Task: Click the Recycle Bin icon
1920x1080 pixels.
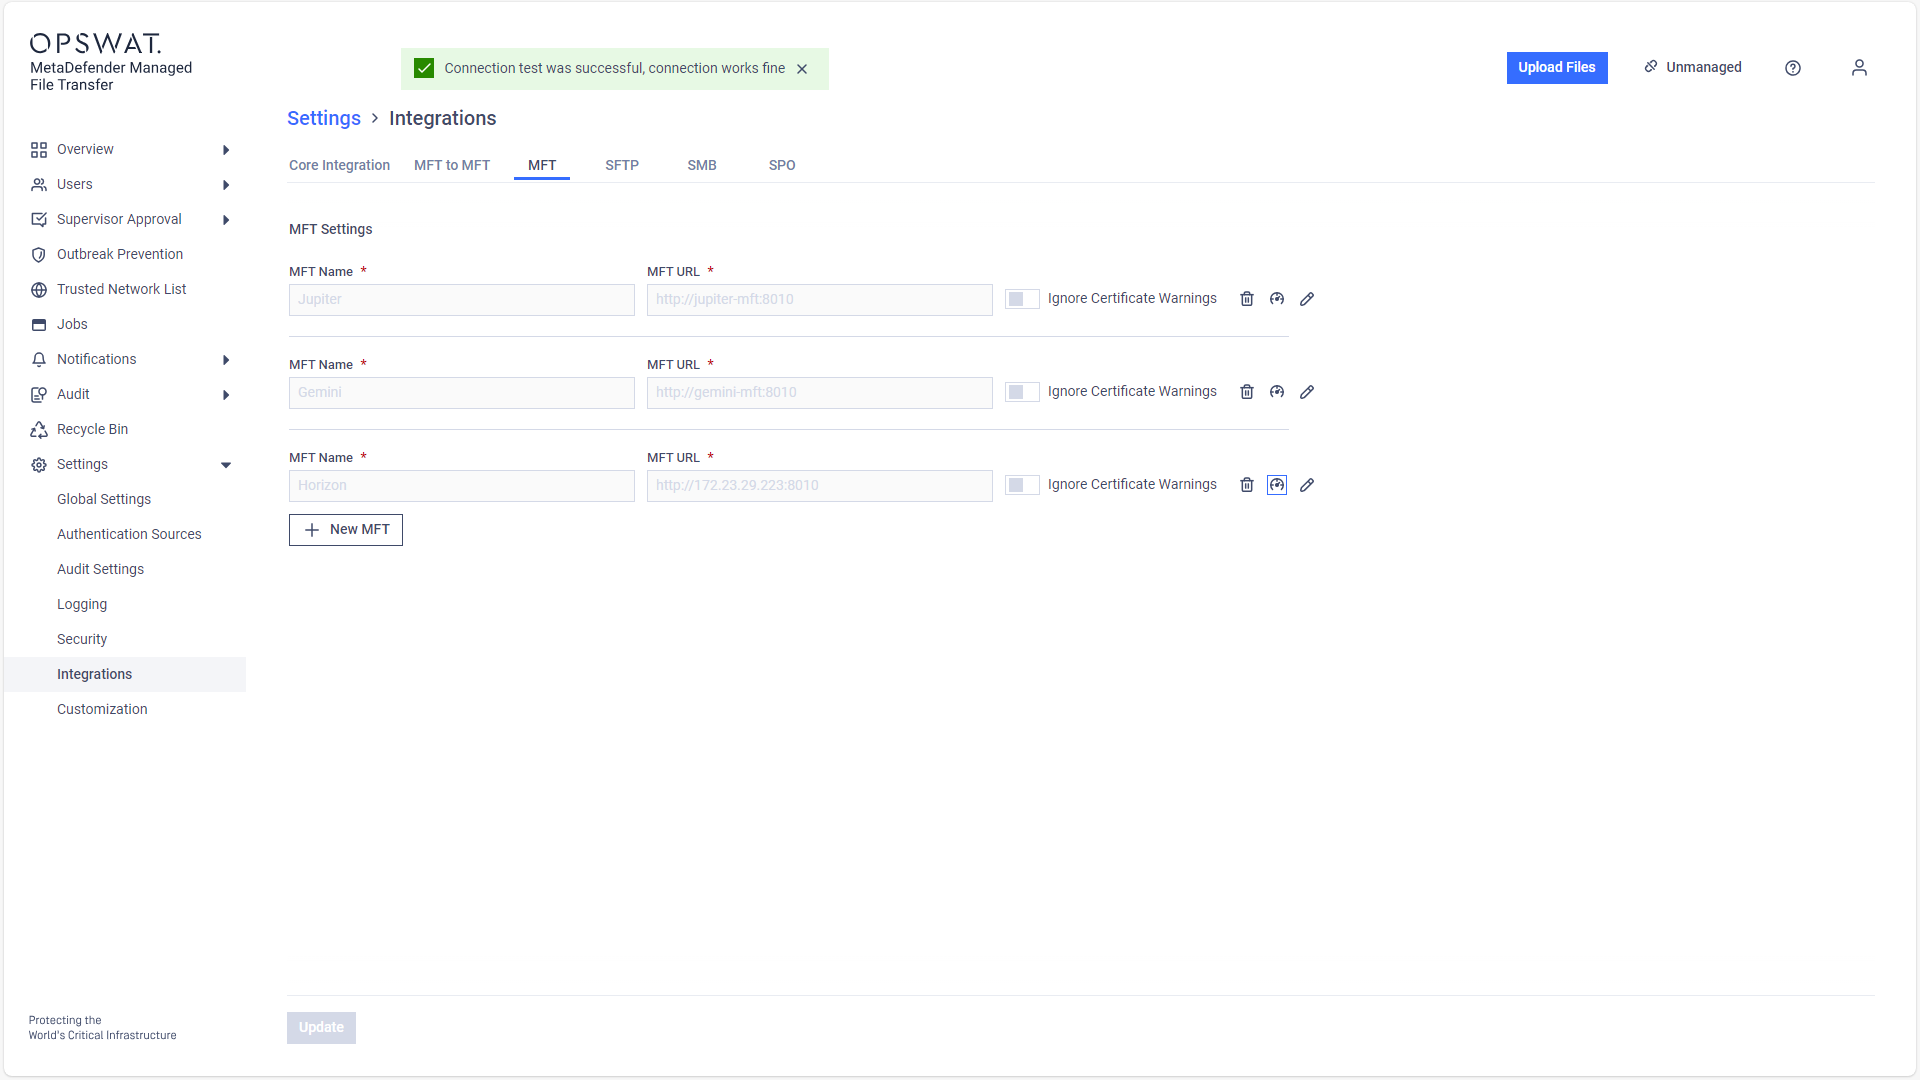Action: [x=39, y=430]
